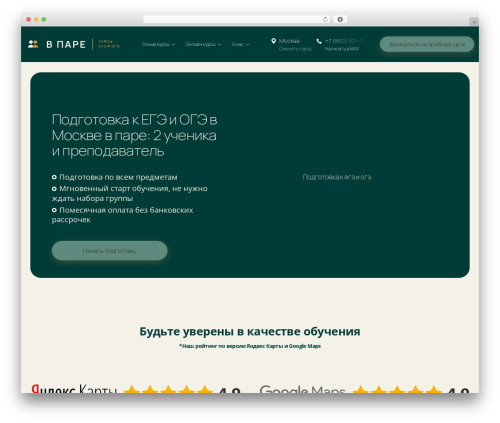Click Будьте уверены в качестве обучения heading
The image size is (500, 423).
(x=250, y=331)
